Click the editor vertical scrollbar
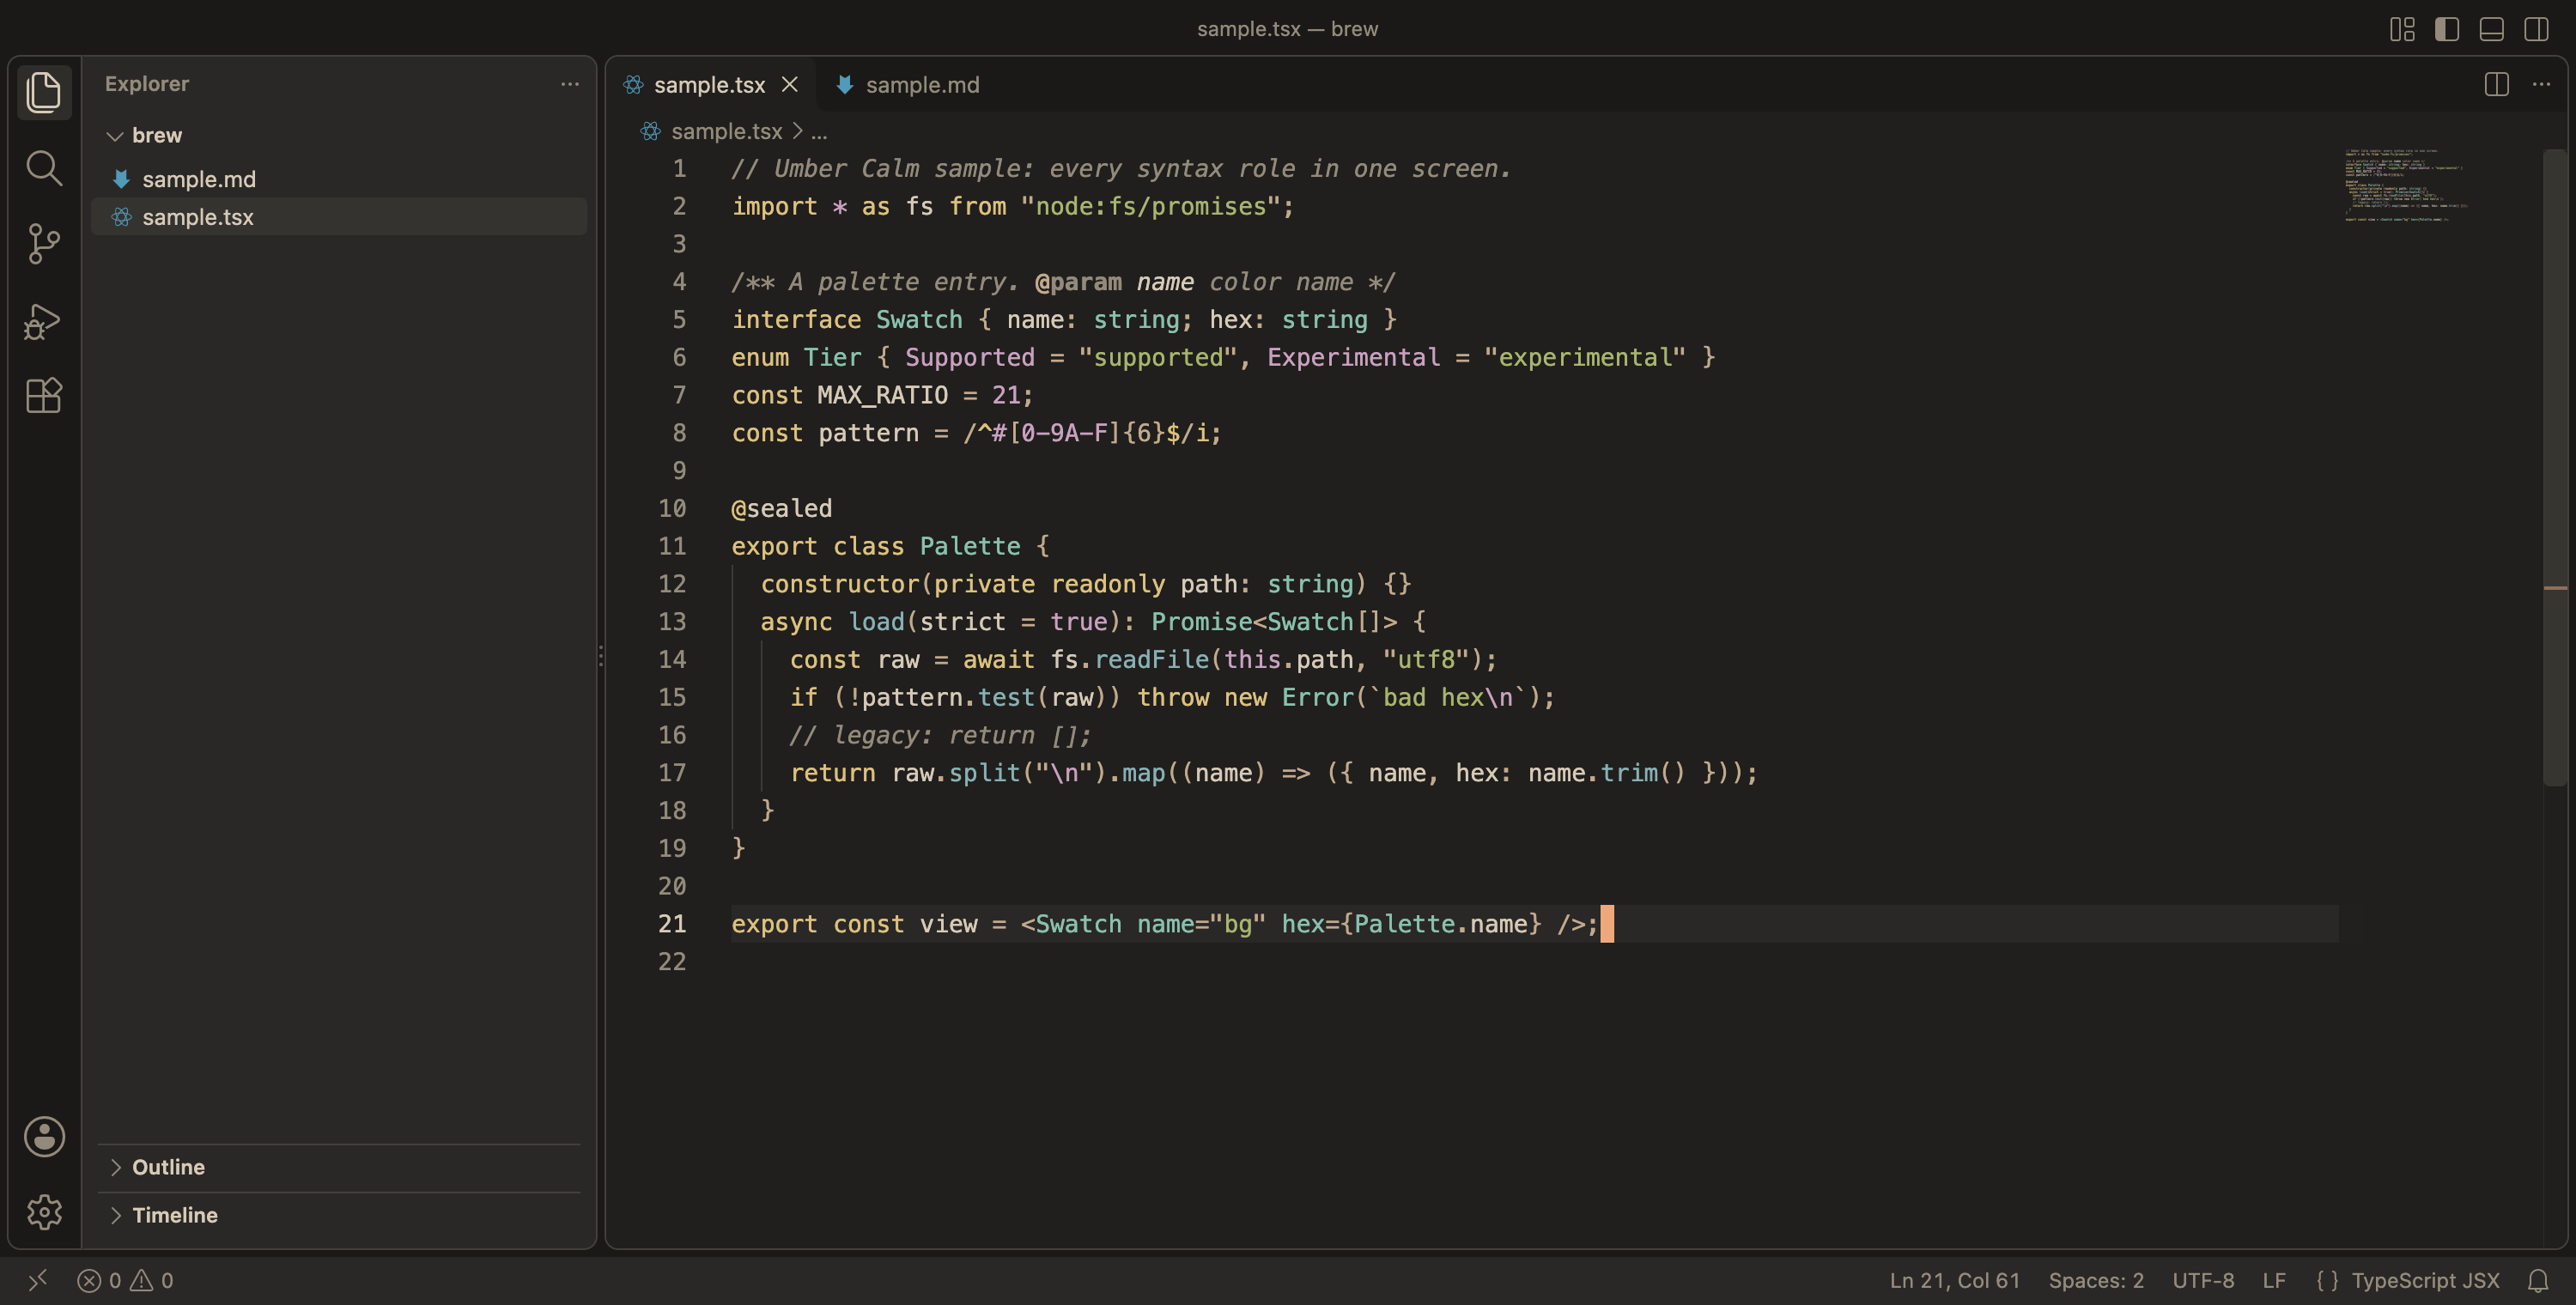Image resolution: width=2576 pixels, height=1305 pixels. [2555, 468]
